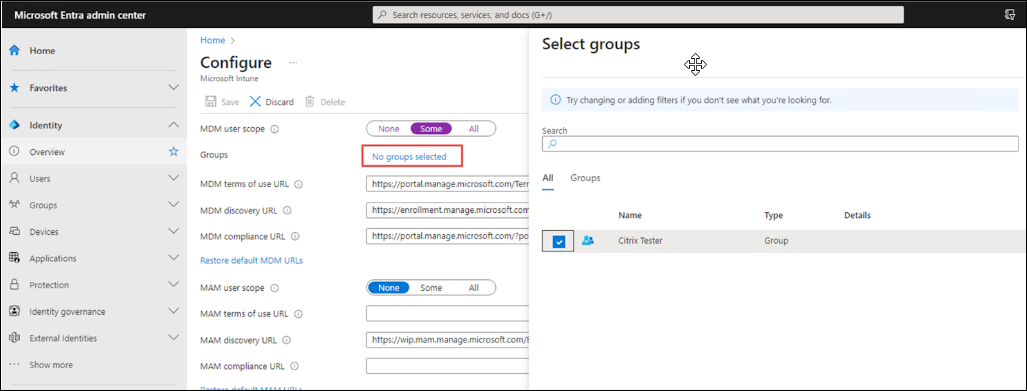Set MDM user scope to All
The image size is (1027, 391).
[474, 129]
